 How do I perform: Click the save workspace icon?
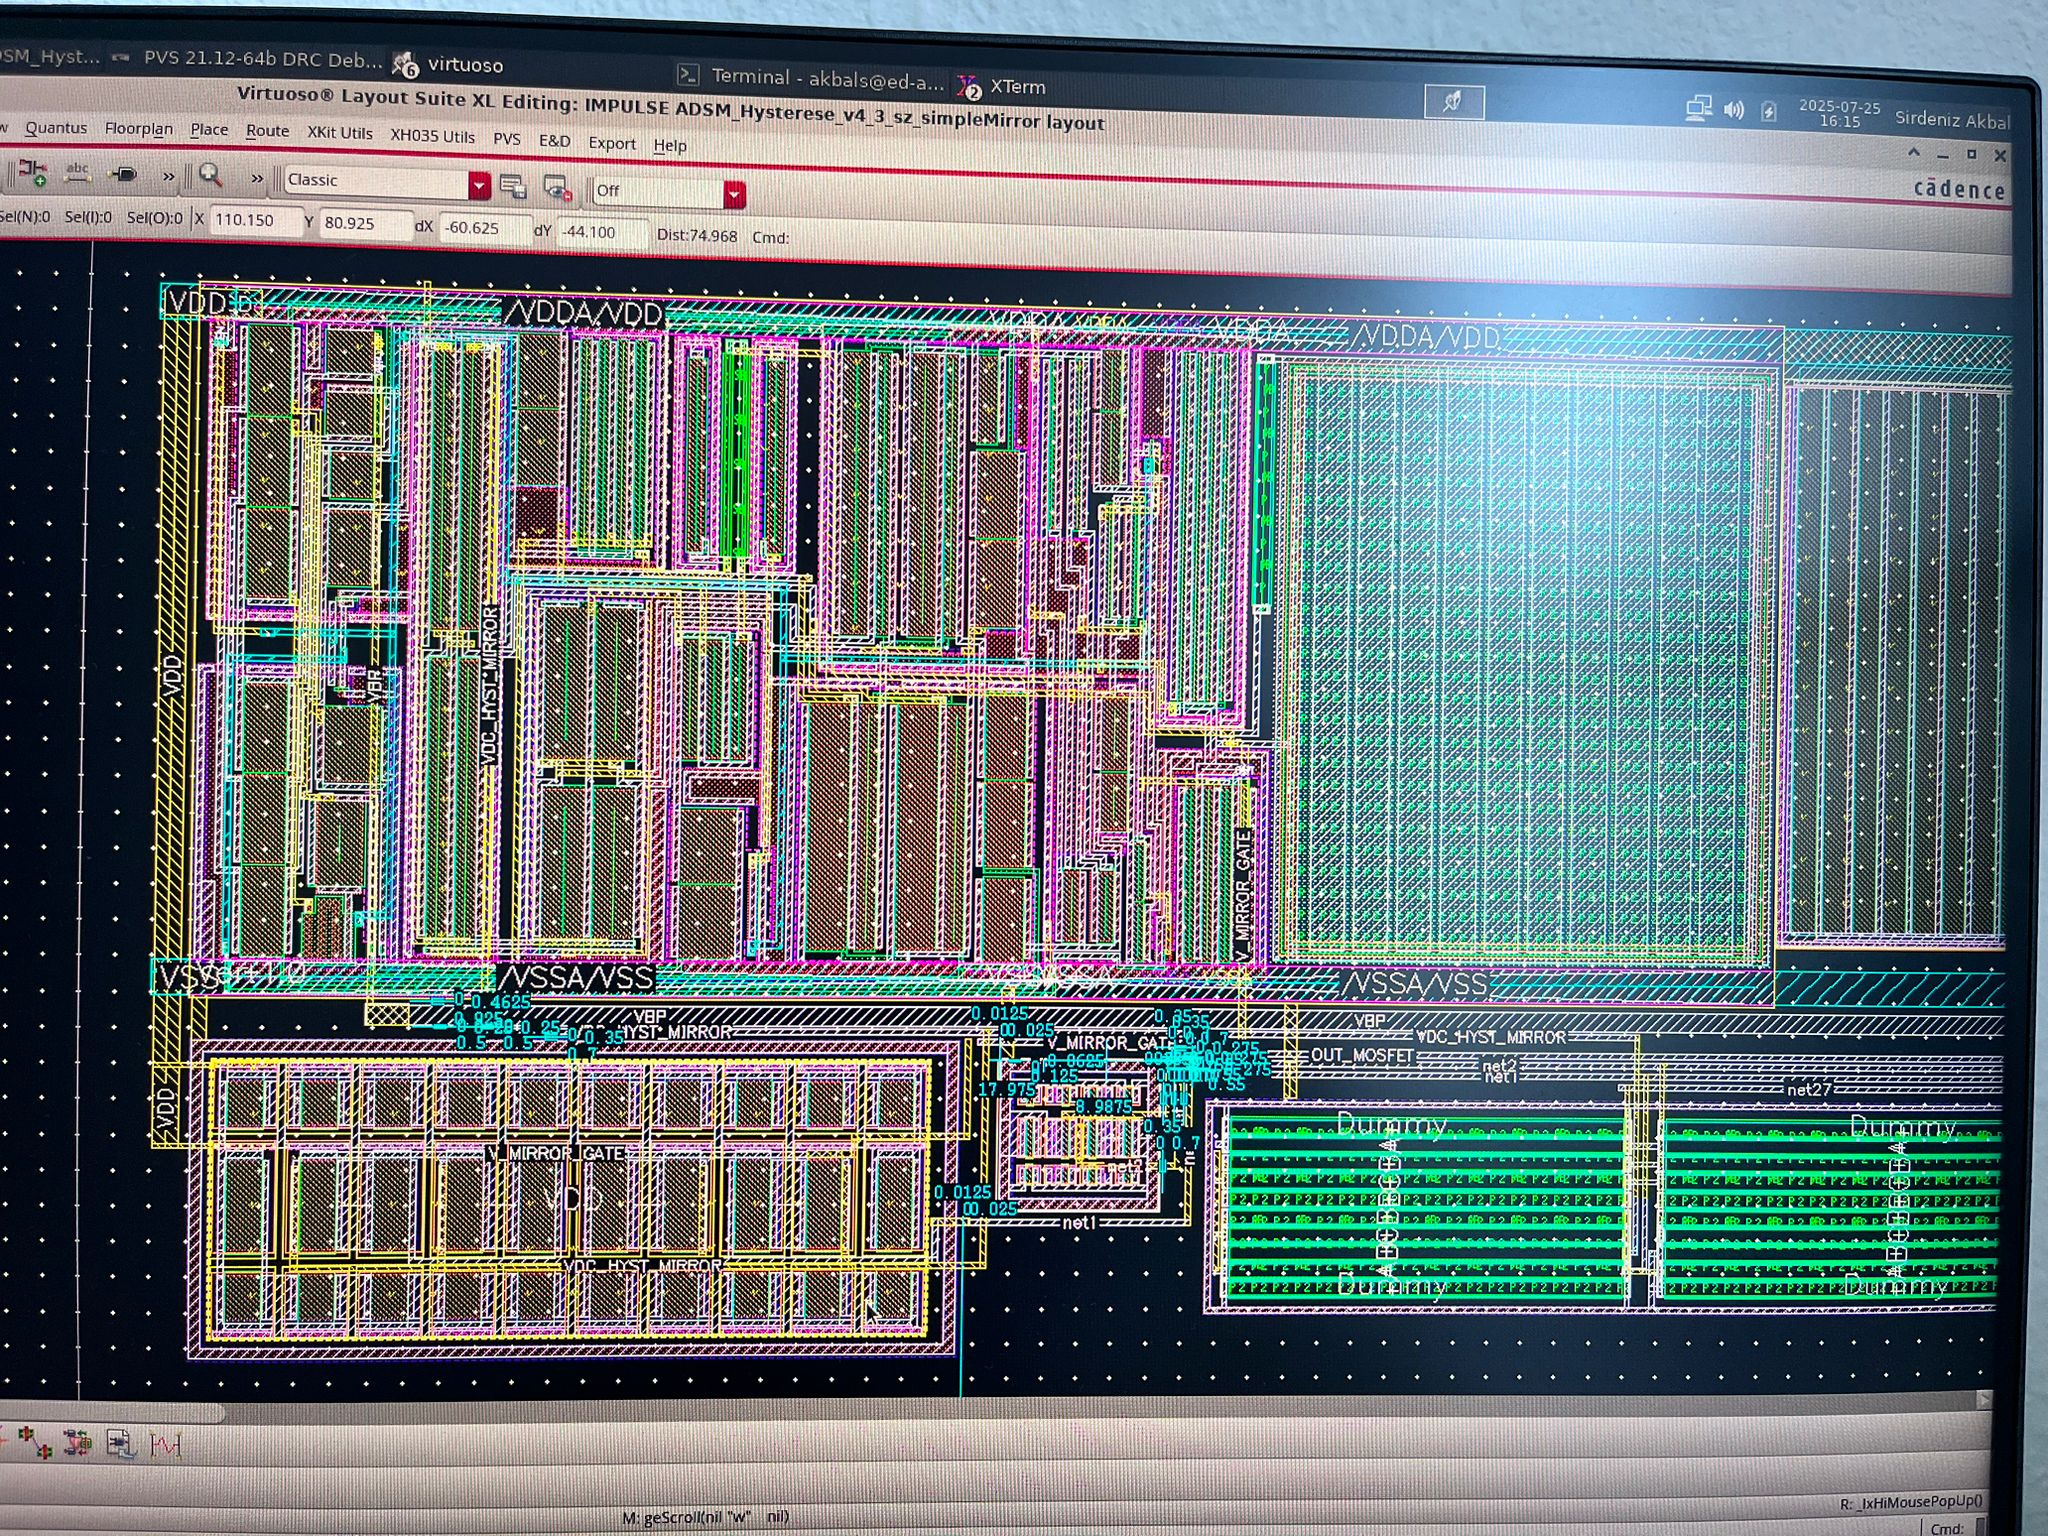pos(514,186)
